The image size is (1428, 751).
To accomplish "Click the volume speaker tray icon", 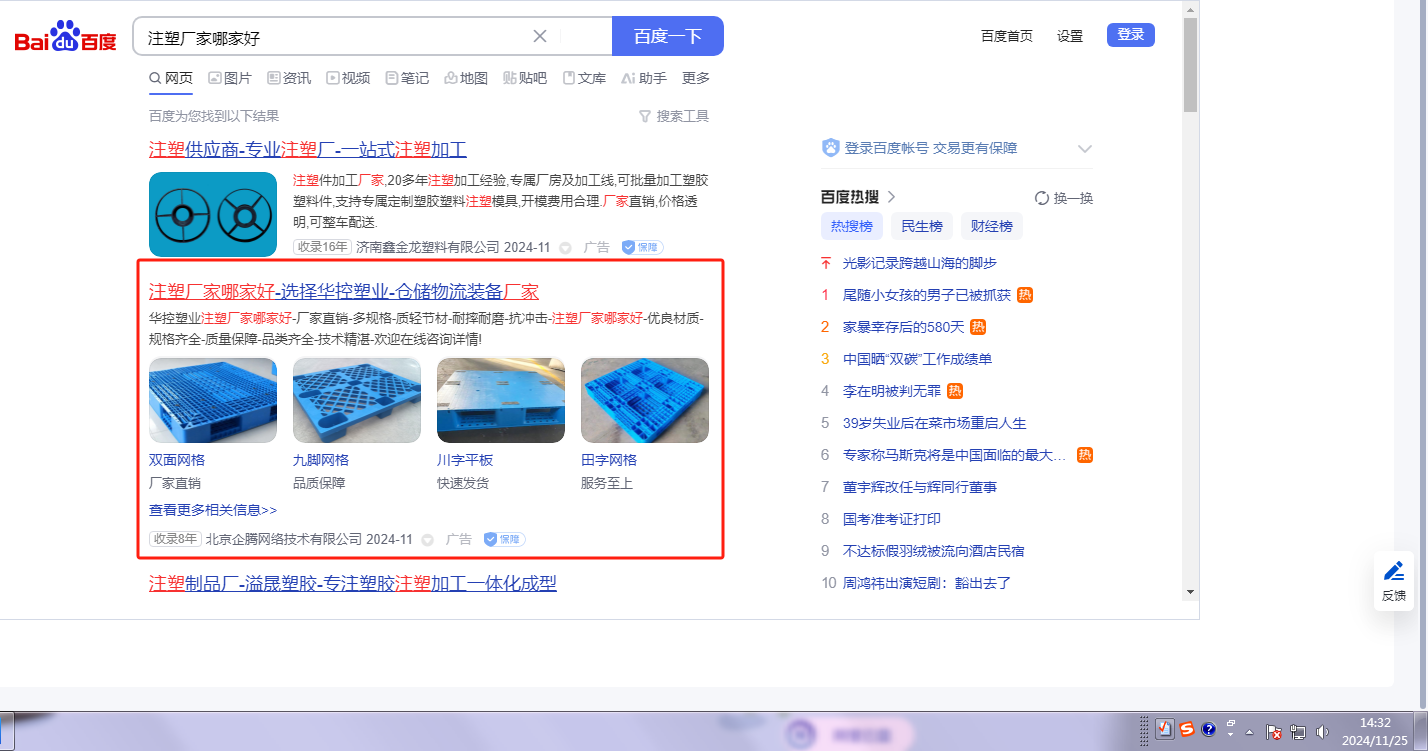I will (1322, 732).
